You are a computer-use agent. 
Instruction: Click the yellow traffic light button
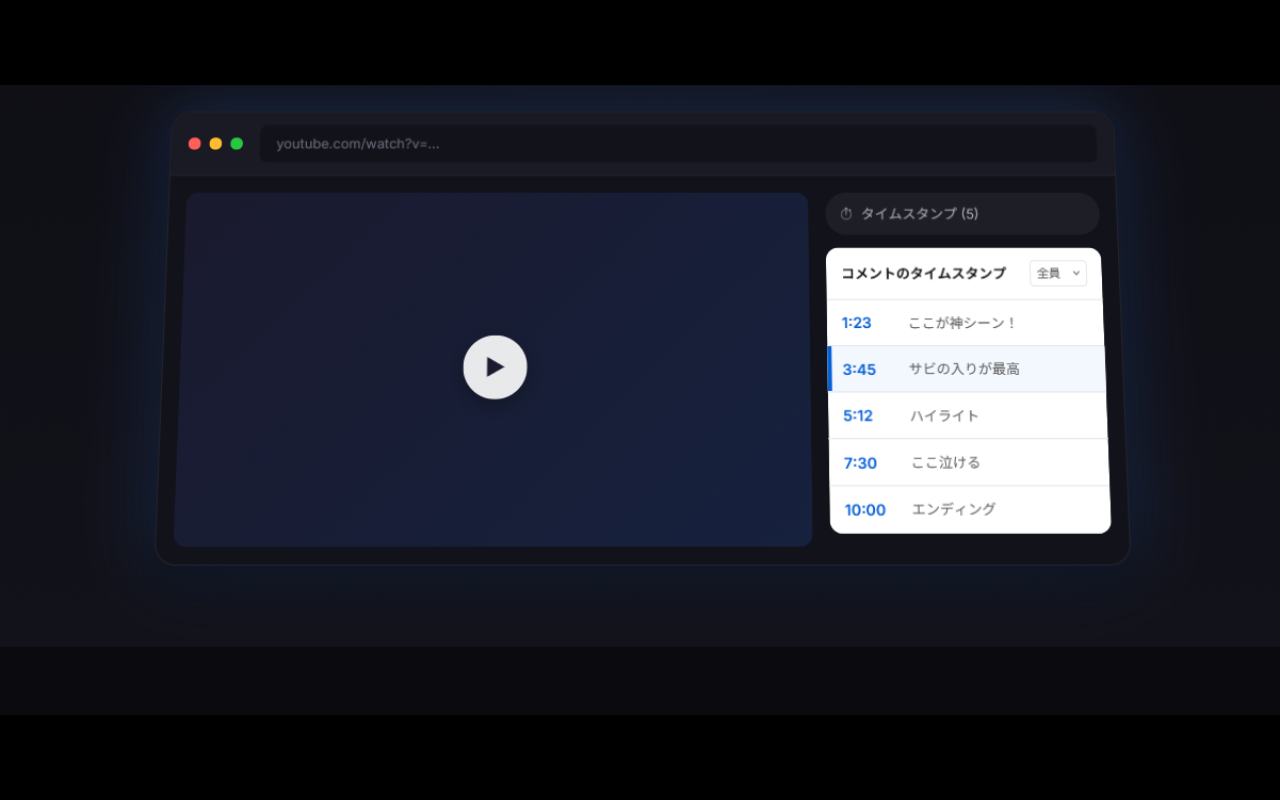215,143
